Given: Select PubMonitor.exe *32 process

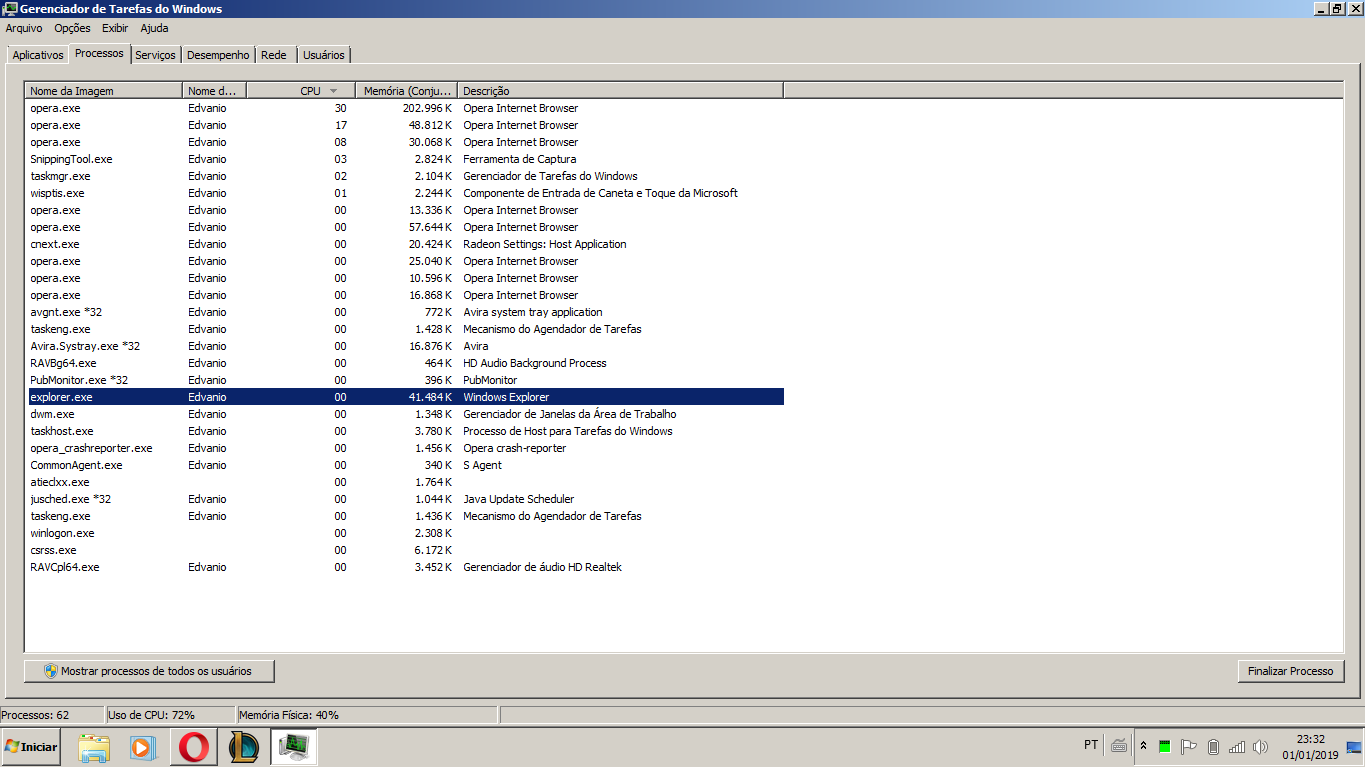Looking at the screenshot, I should coord(404,380).
